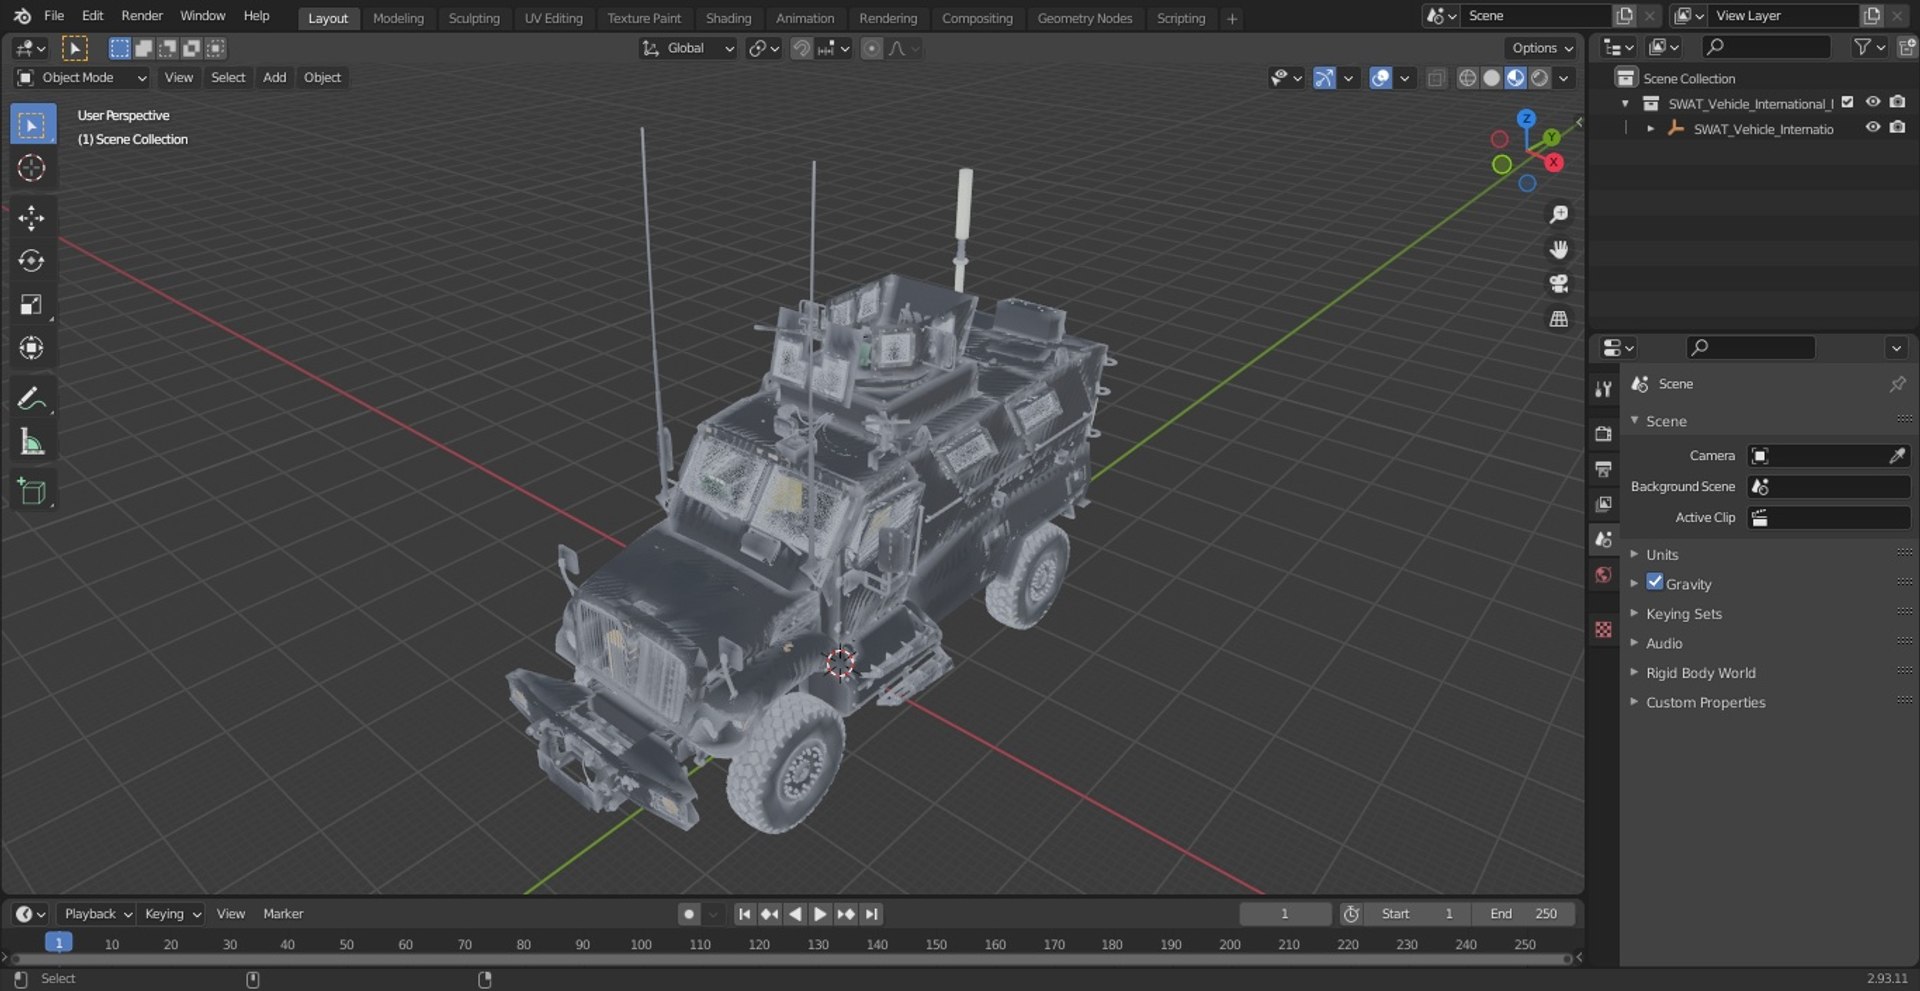The width and height of the screenshot is (1920, 991).
Task: Select the Measure tool
Action: (x=32, y=442)
